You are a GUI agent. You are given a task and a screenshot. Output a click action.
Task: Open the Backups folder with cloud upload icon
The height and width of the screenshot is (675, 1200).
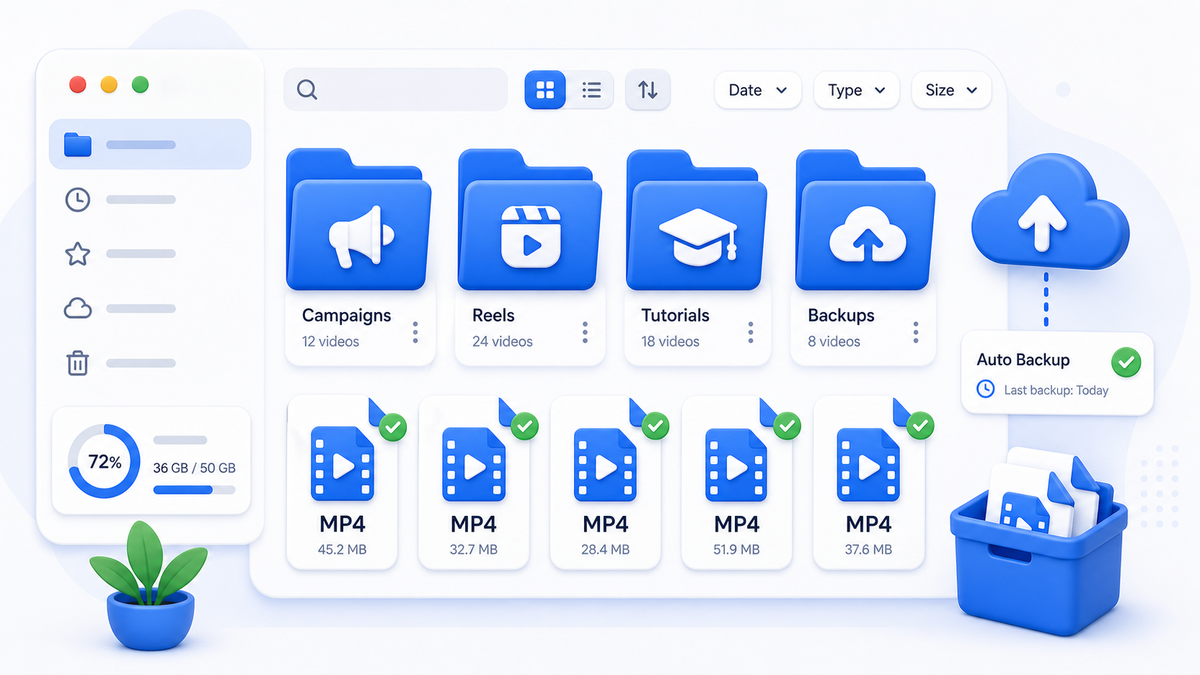(x=866, y=221)
